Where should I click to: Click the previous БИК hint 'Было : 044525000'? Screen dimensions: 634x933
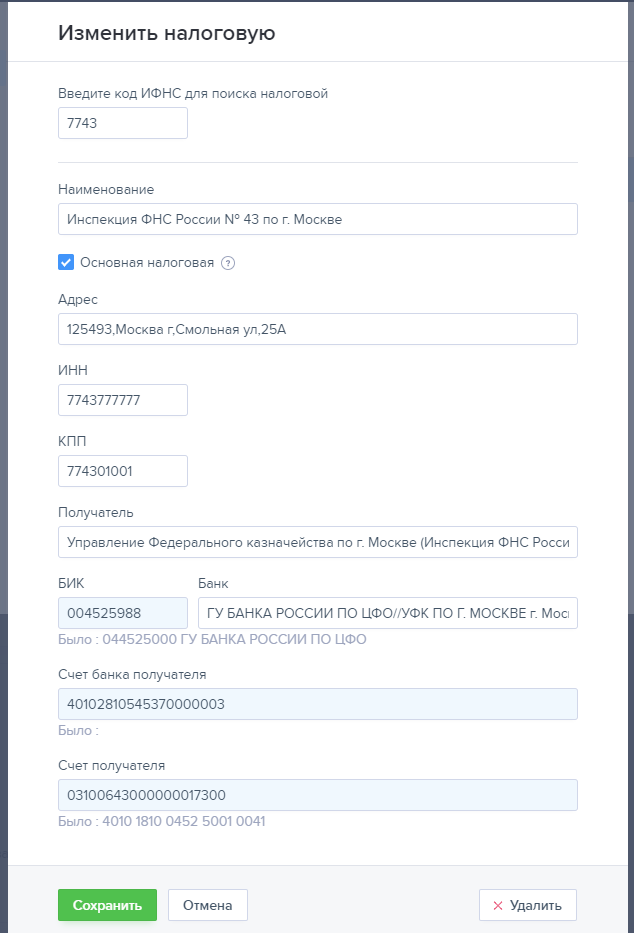tap(212, 639)
